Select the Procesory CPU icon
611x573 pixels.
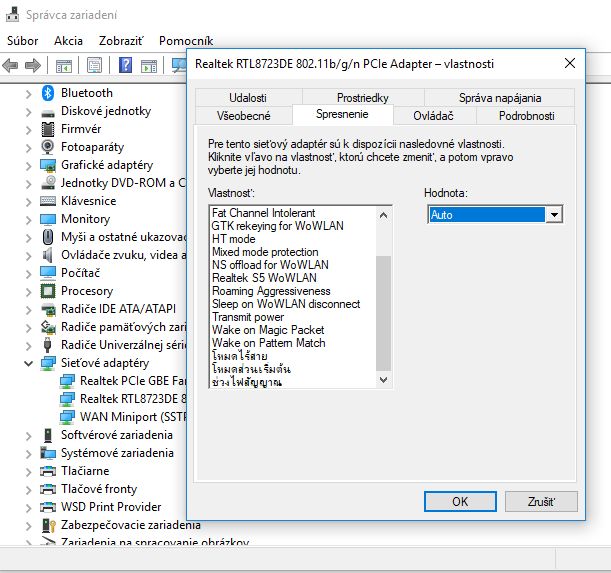pos(48,291)
